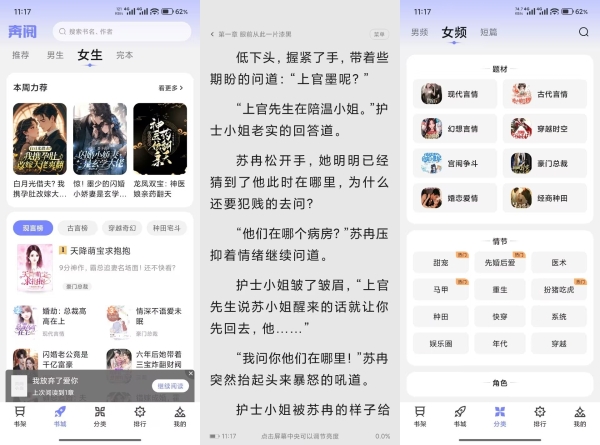Viewport: 600px width, 445px height.
Task: Dismiss the continue-reading banner with its X
Action: [x=191, y=373]
